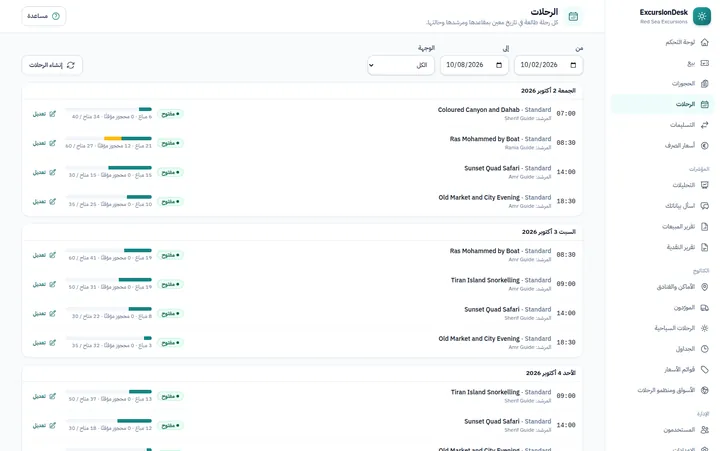The height and width of the screenshot is (451, 720).
Task: Open تقرير النقدية cash report menu item
Action: 663,247
